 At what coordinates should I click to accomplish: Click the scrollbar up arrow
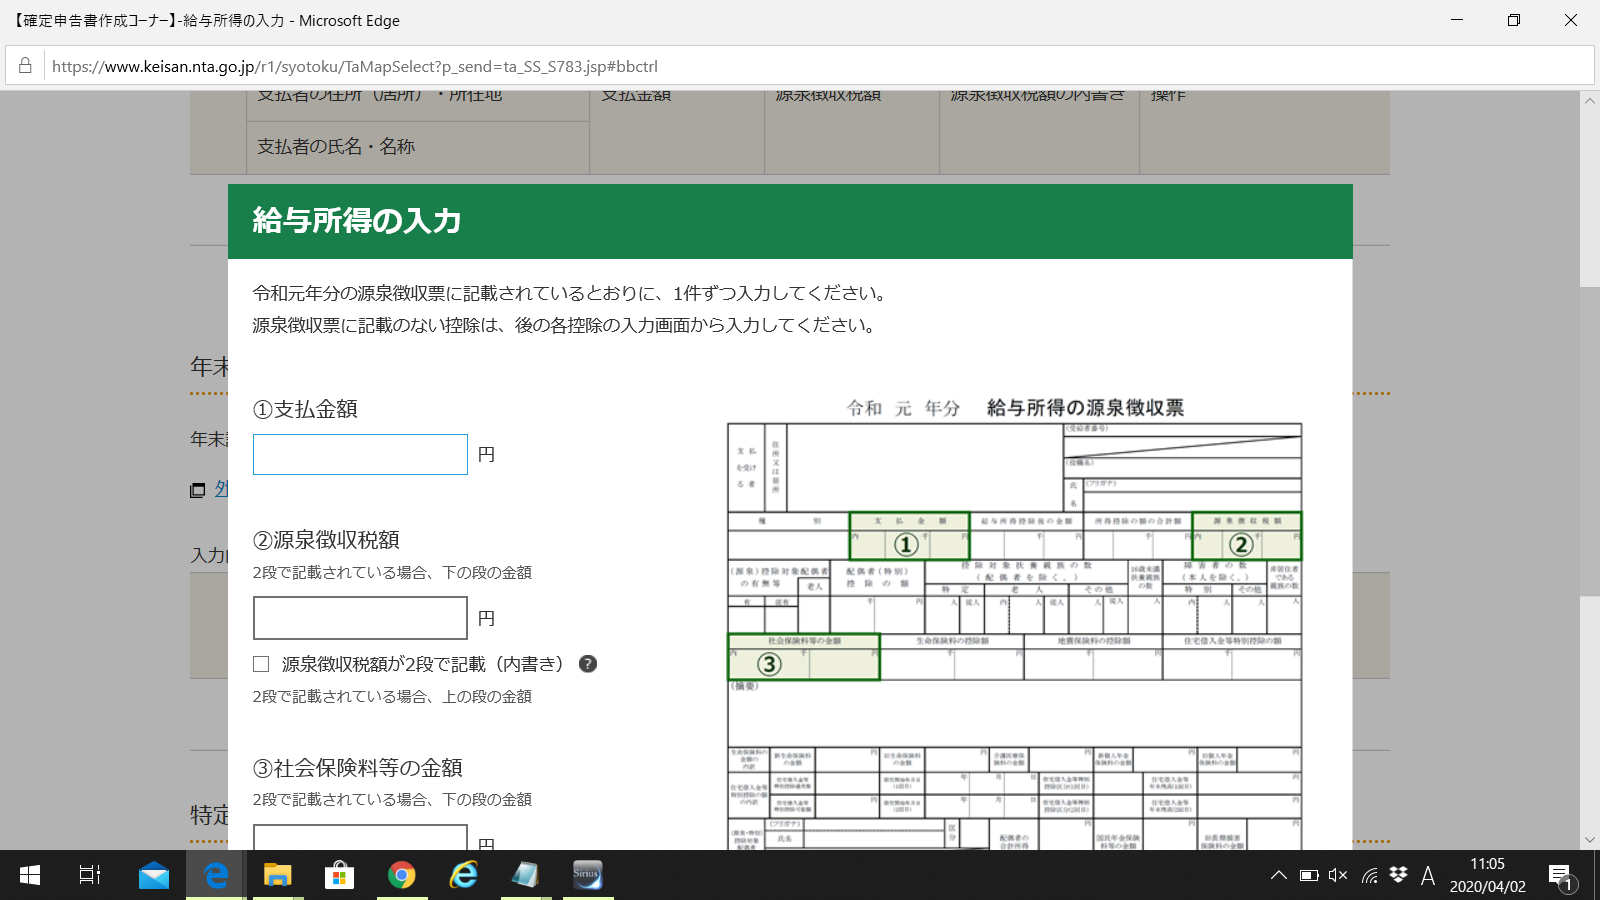(1590, 100)
